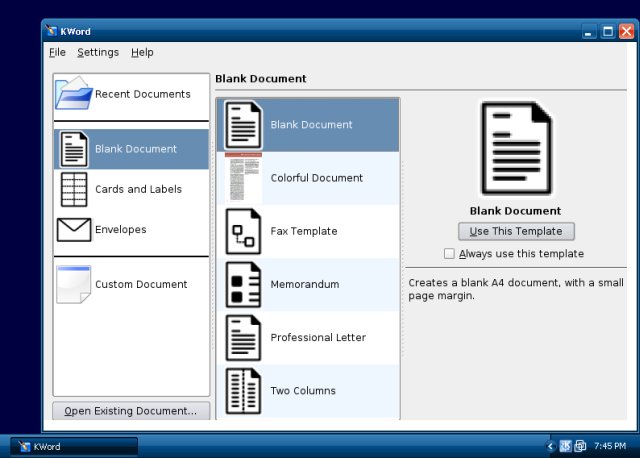Screen dimensions: 640x458
Task: Click the Open Existing Document button
Action: 131,411
